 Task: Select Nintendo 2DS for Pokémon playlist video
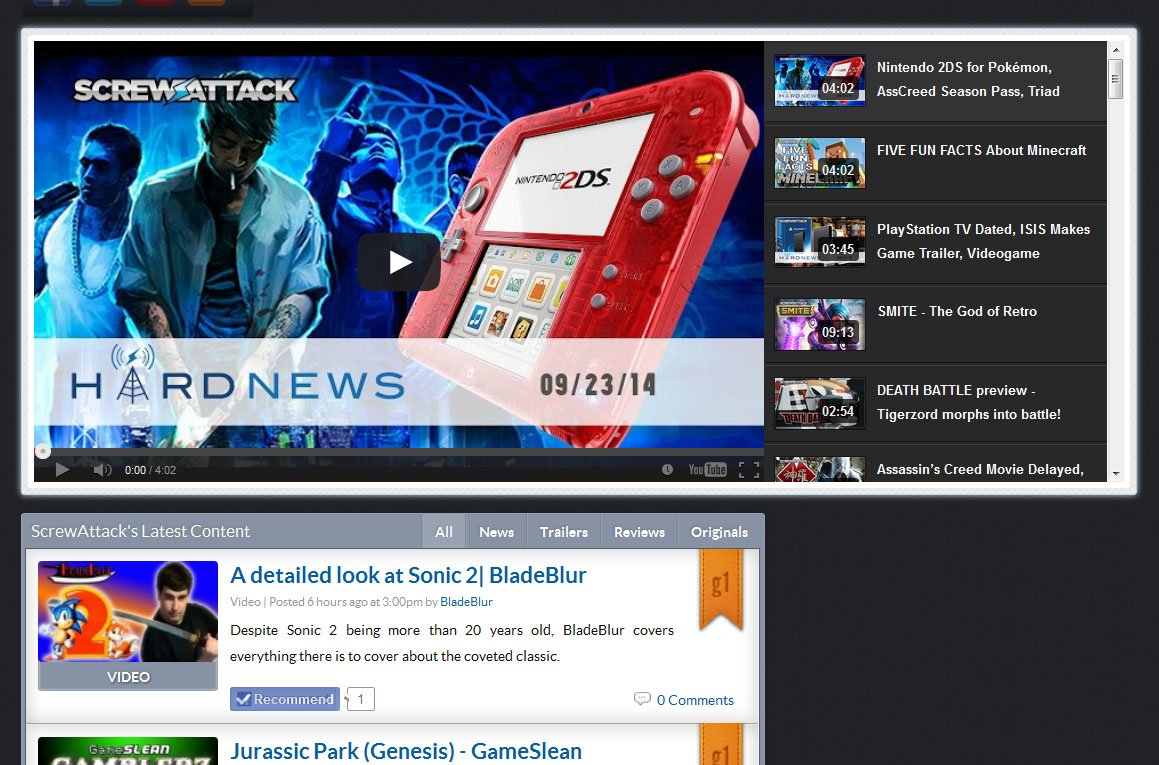(935, 81)
